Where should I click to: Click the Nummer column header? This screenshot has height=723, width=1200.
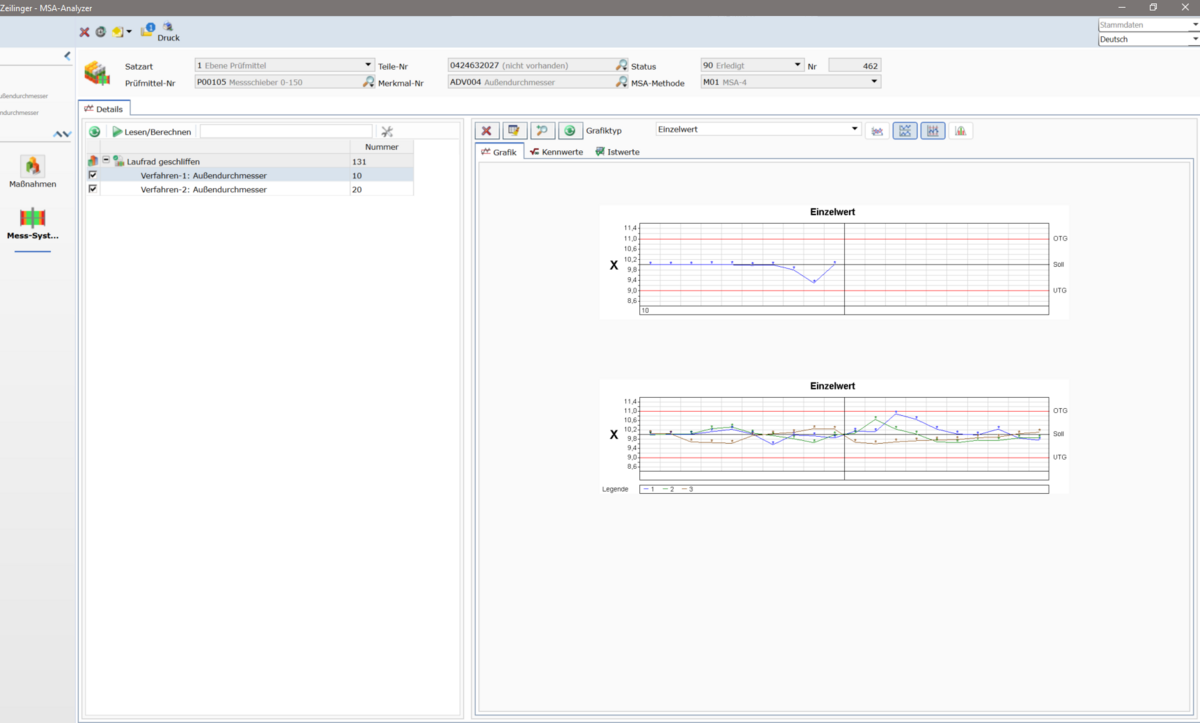(381, 147)
